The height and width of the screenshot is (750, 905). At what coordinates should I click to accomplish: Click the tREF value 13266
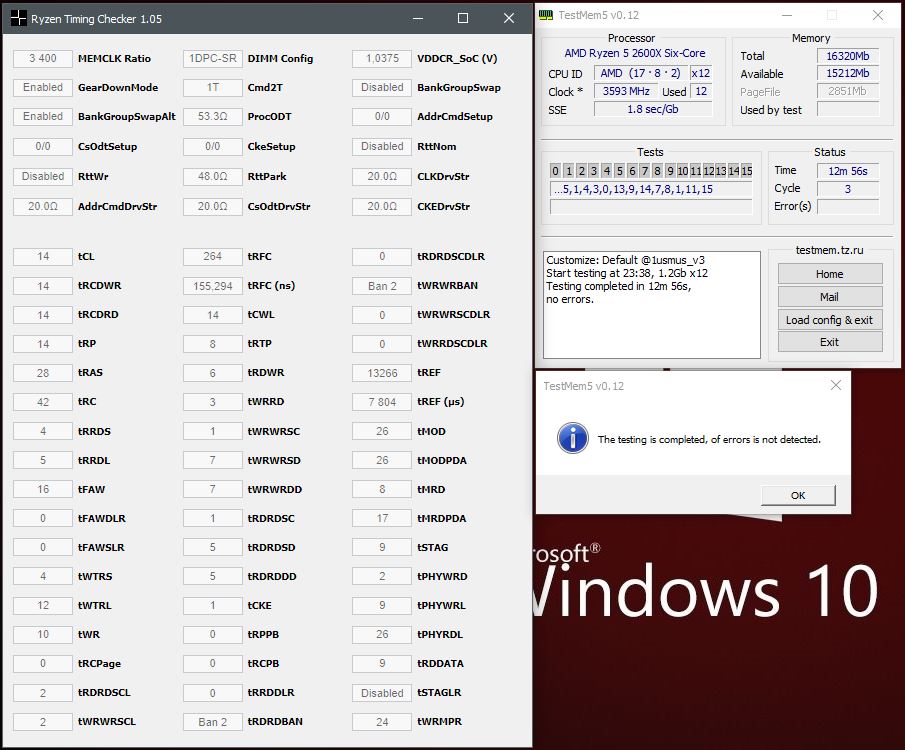pyautogui.click(x=382, y=373)
